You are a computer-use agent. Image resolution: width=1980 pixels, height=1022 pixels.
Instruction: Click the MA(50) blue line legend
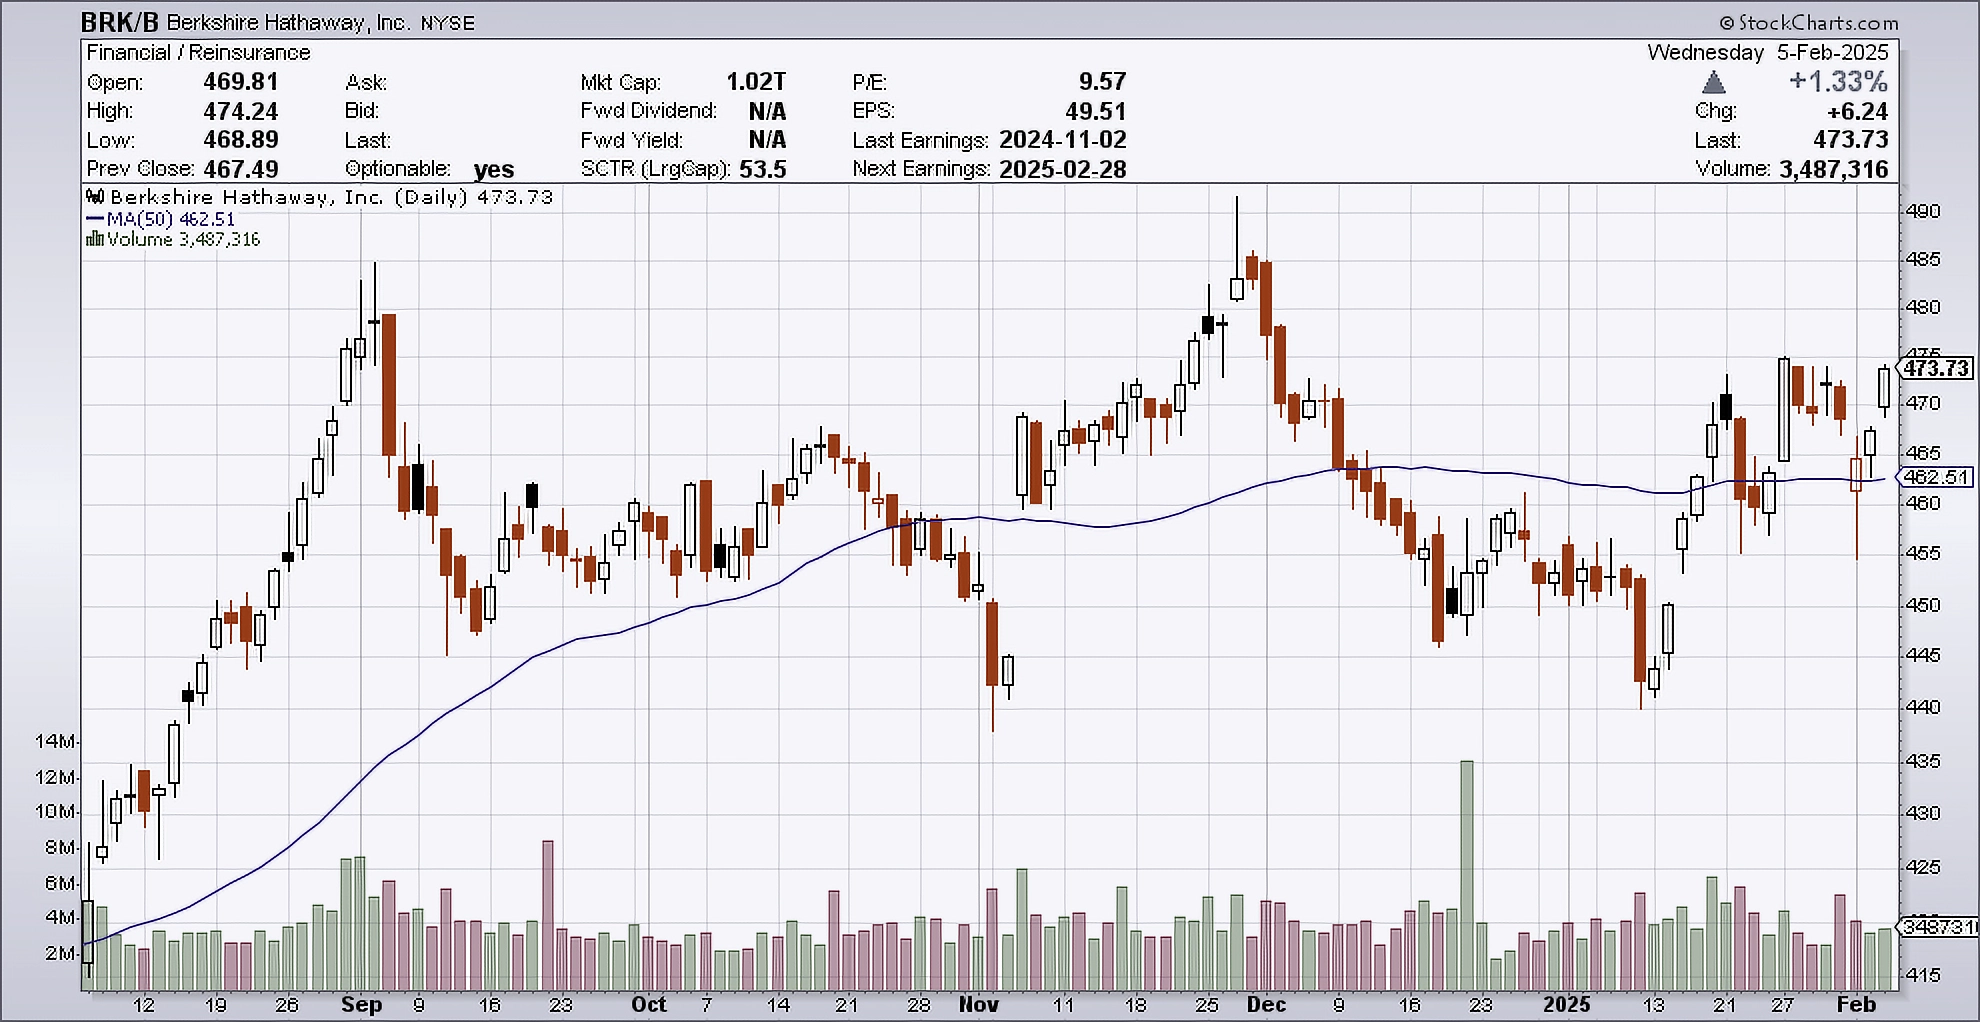click(161, 219)
